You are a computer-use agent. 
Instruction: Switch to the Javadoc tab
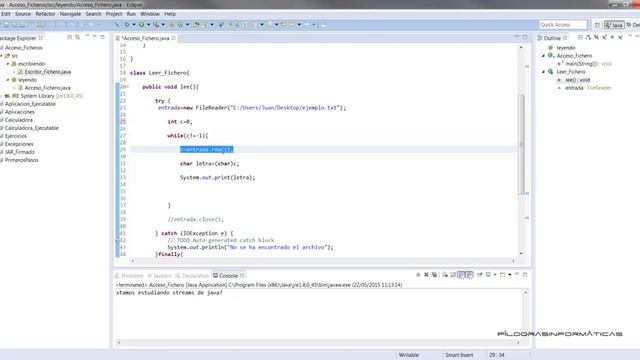[160, 276]
